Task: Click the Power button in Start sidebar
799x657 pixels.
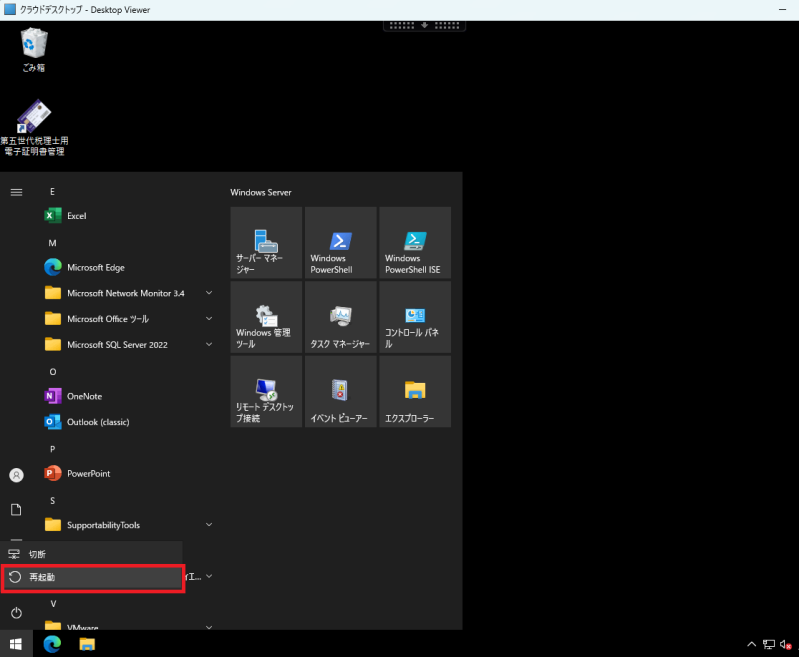Action: (x=16, y=612)
